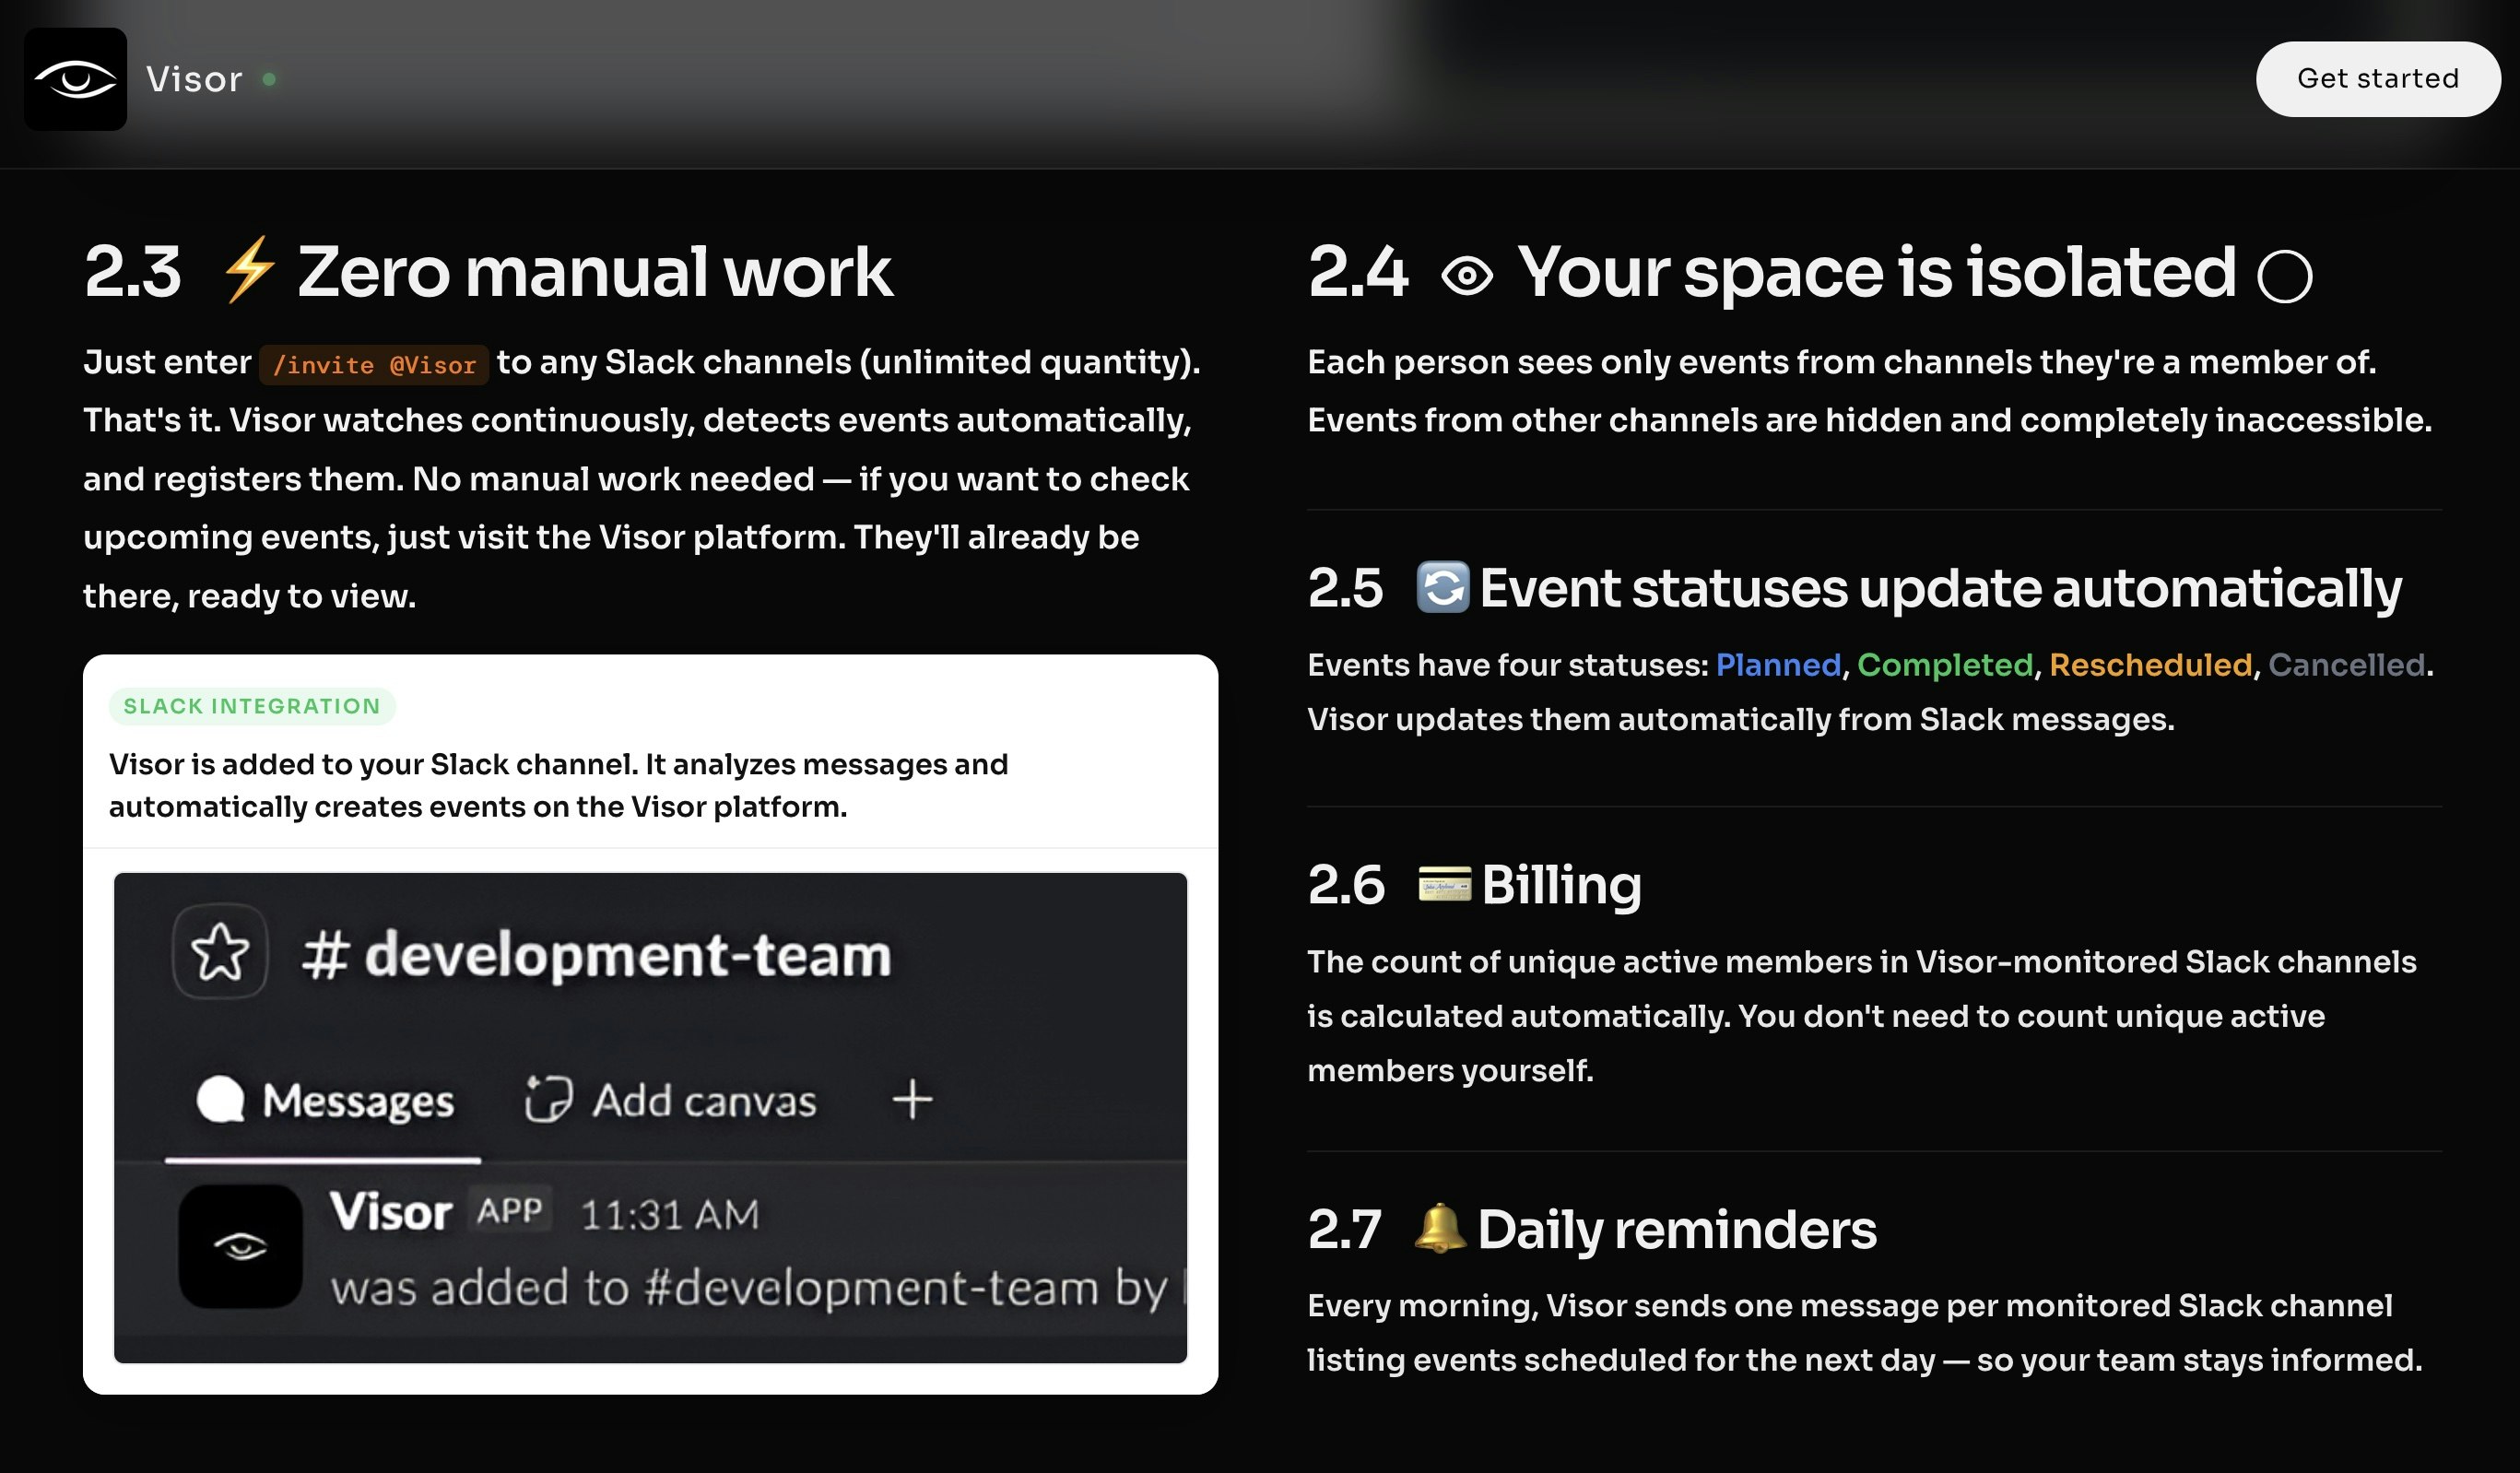Viewport: 2520px width, 1473px height.
Task: Click the Billing heading
Action: click(1561, 886)
